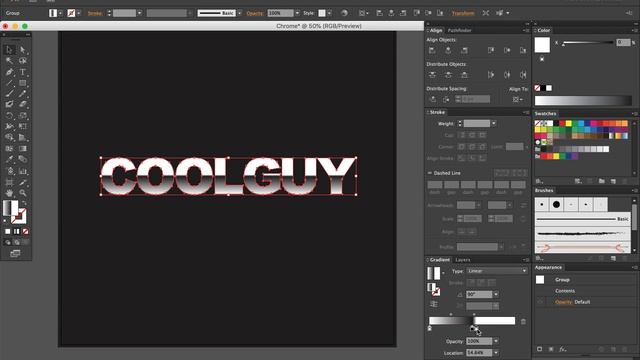Click Contents row in Appearance panel
This screenshot has height=360, width=640.
coord(565,291)
